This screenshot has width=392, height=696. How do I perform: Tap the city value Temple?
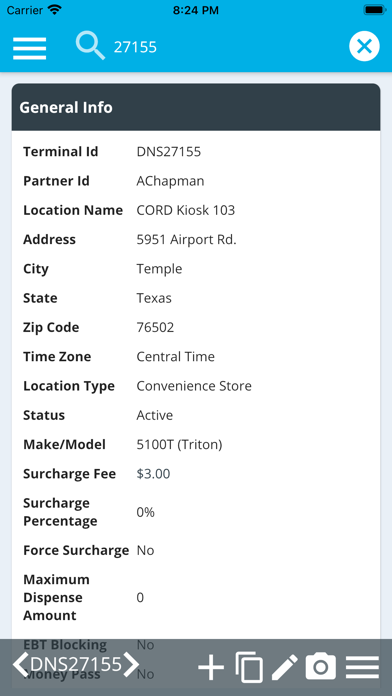[x=159, y=269]
